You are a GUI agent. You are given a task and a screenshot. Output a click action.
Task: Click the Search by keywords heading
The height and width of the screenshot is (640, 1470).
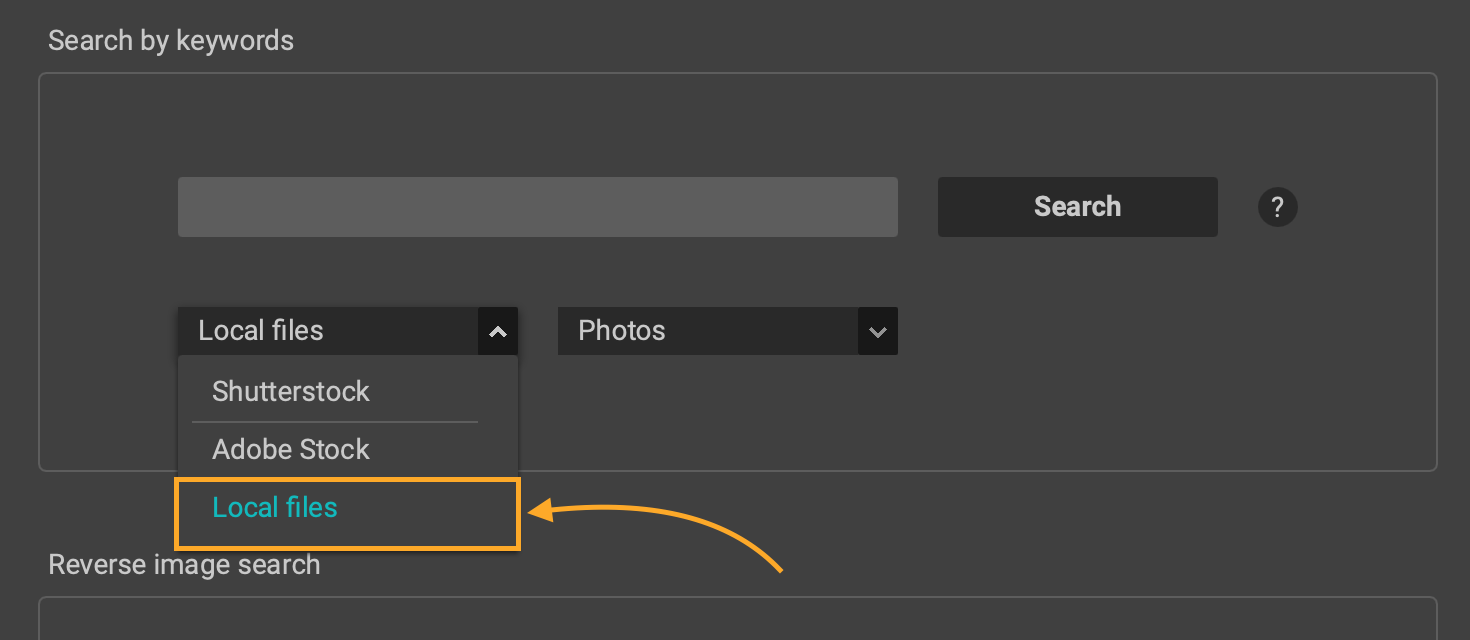point(171,40)
